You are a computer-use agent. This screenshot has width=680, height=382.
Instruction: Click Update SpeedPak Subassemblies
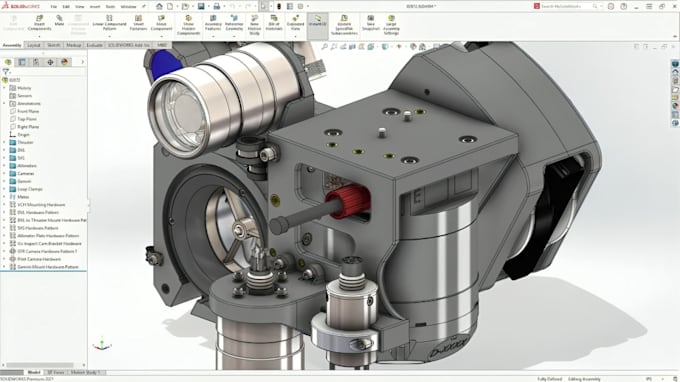(x=344, y=25)
